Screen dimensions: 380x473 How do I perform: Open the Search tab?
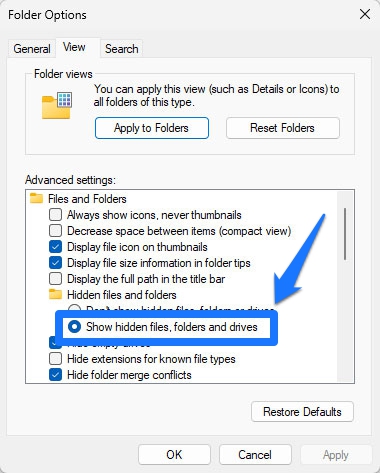[121, 49]
